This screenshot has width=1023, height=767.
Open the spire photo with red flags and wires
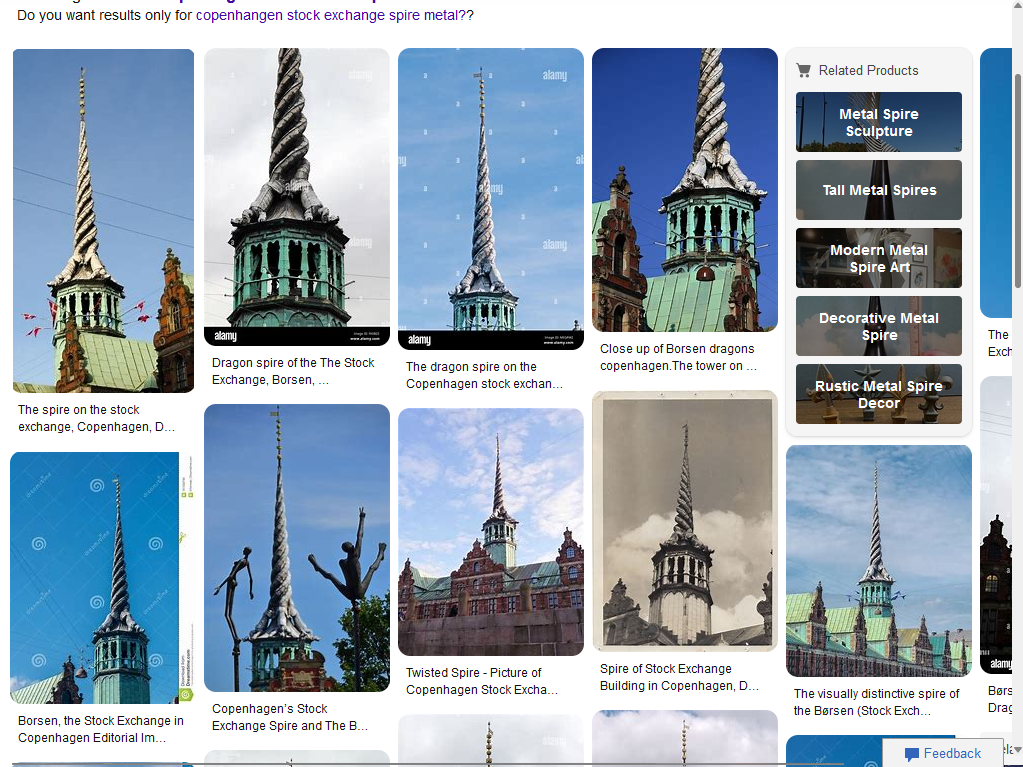(103, 220)
